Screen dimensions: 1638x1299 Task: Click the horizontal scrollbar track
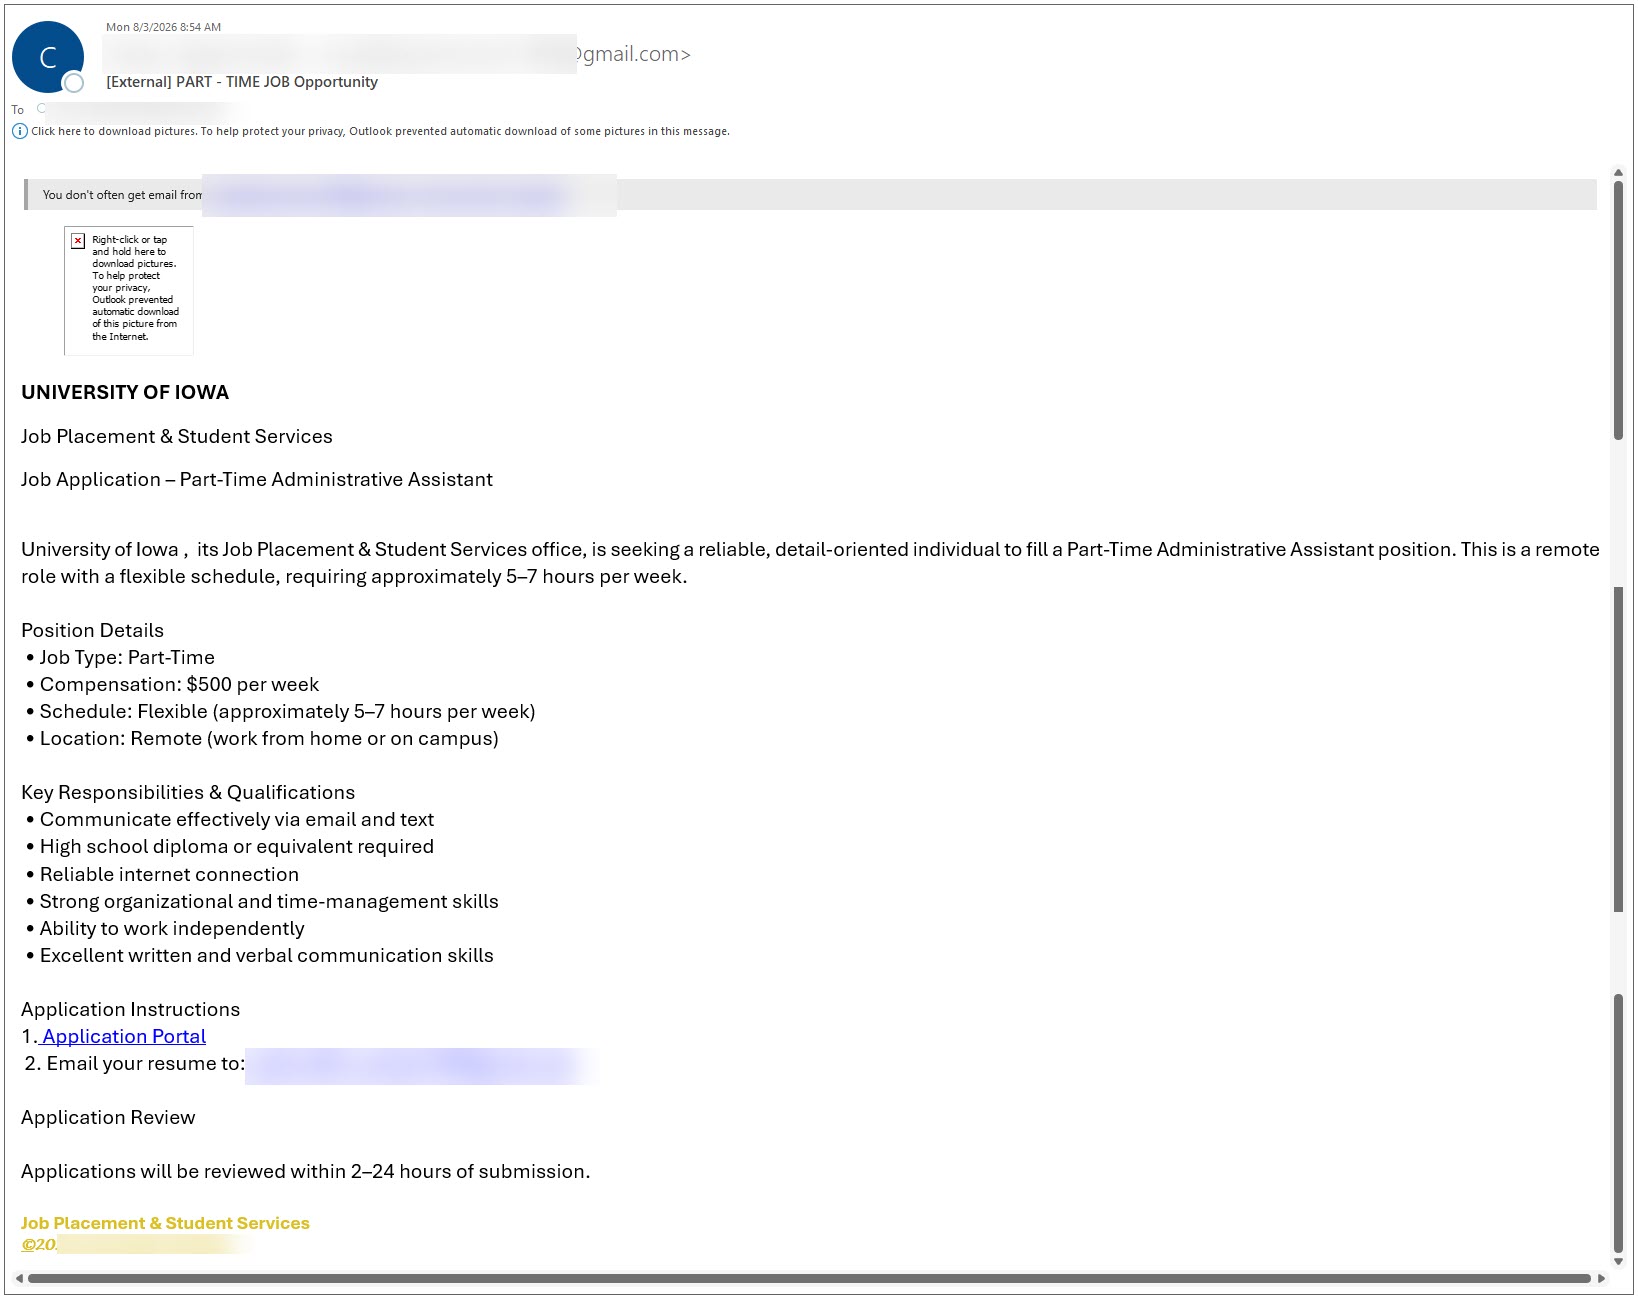[x=809, y=1278]
